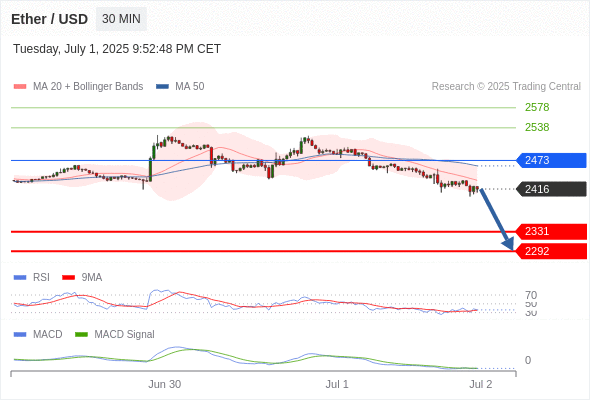590x400 pixels.
Task: Click the RSI blue legend swatch
Action: pos(20,278)
